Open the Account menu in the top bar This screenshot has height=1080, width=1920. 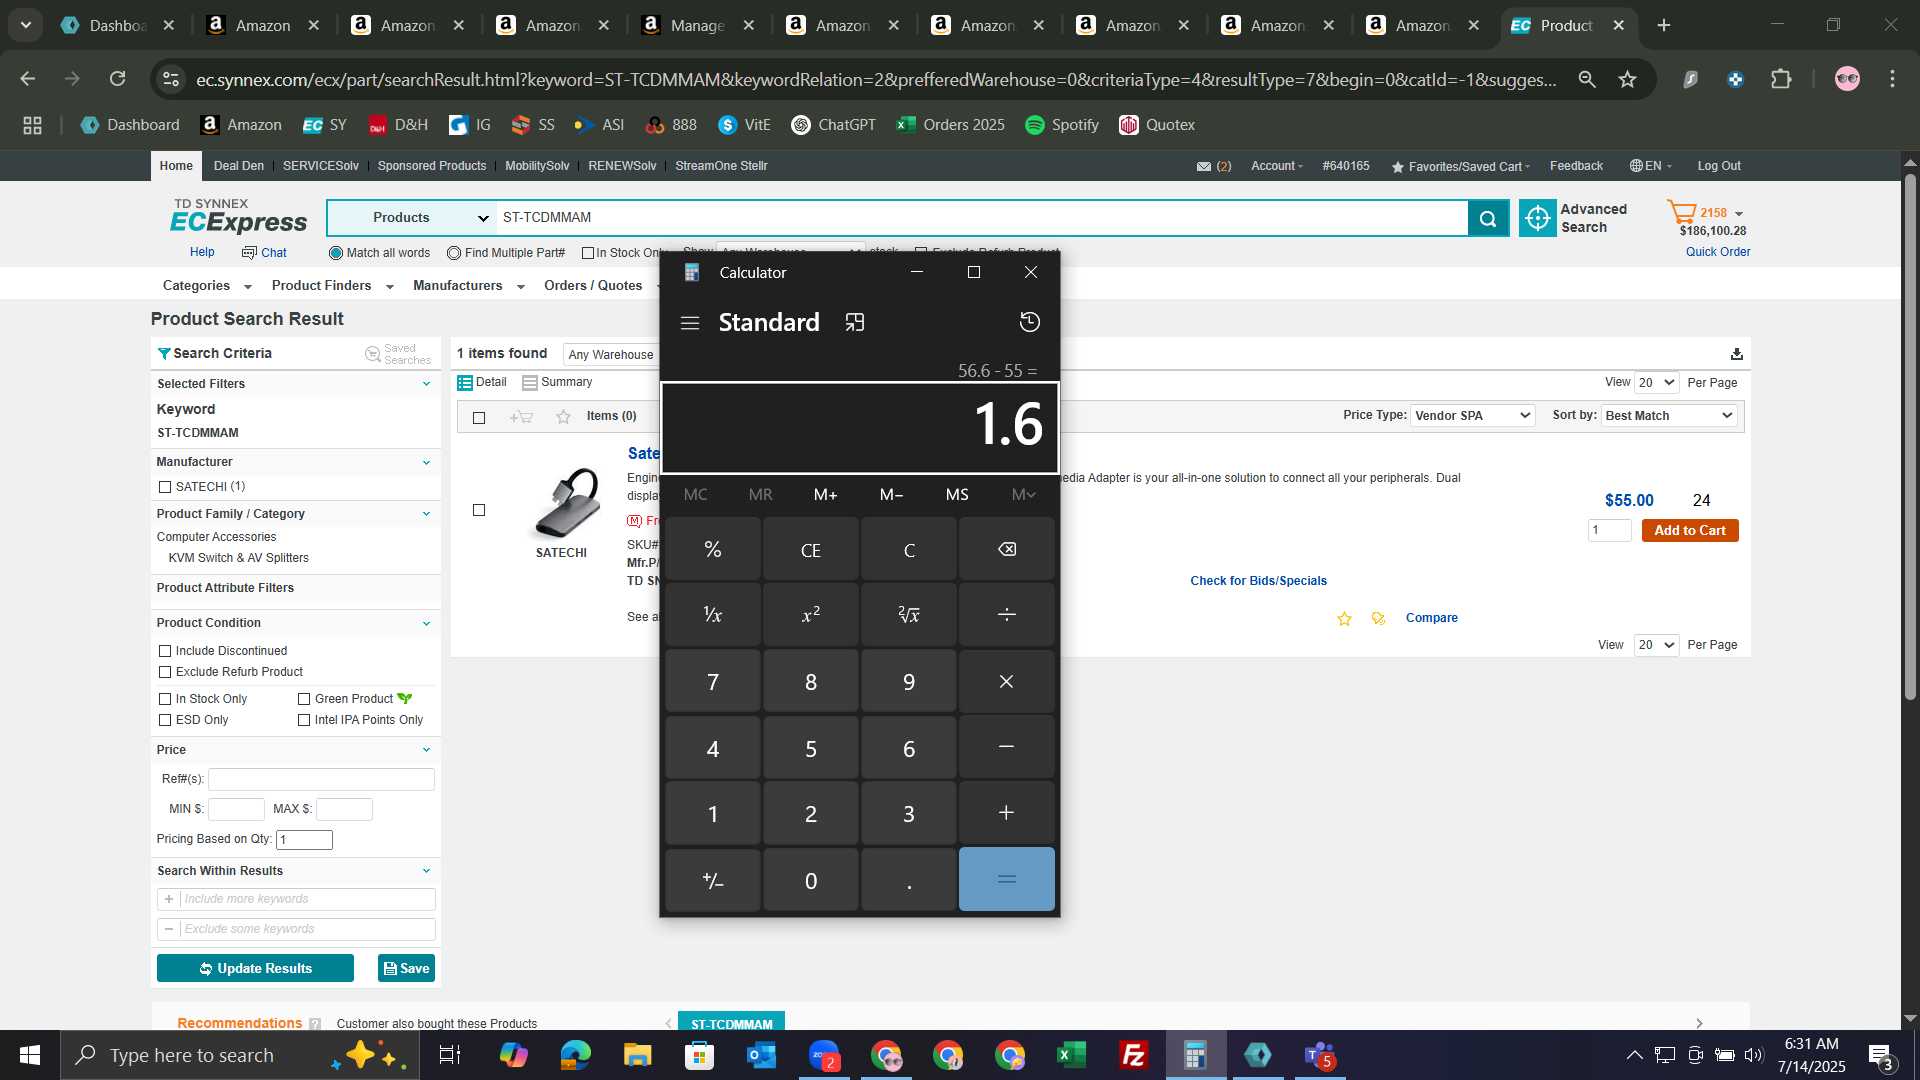[1276, 166]
